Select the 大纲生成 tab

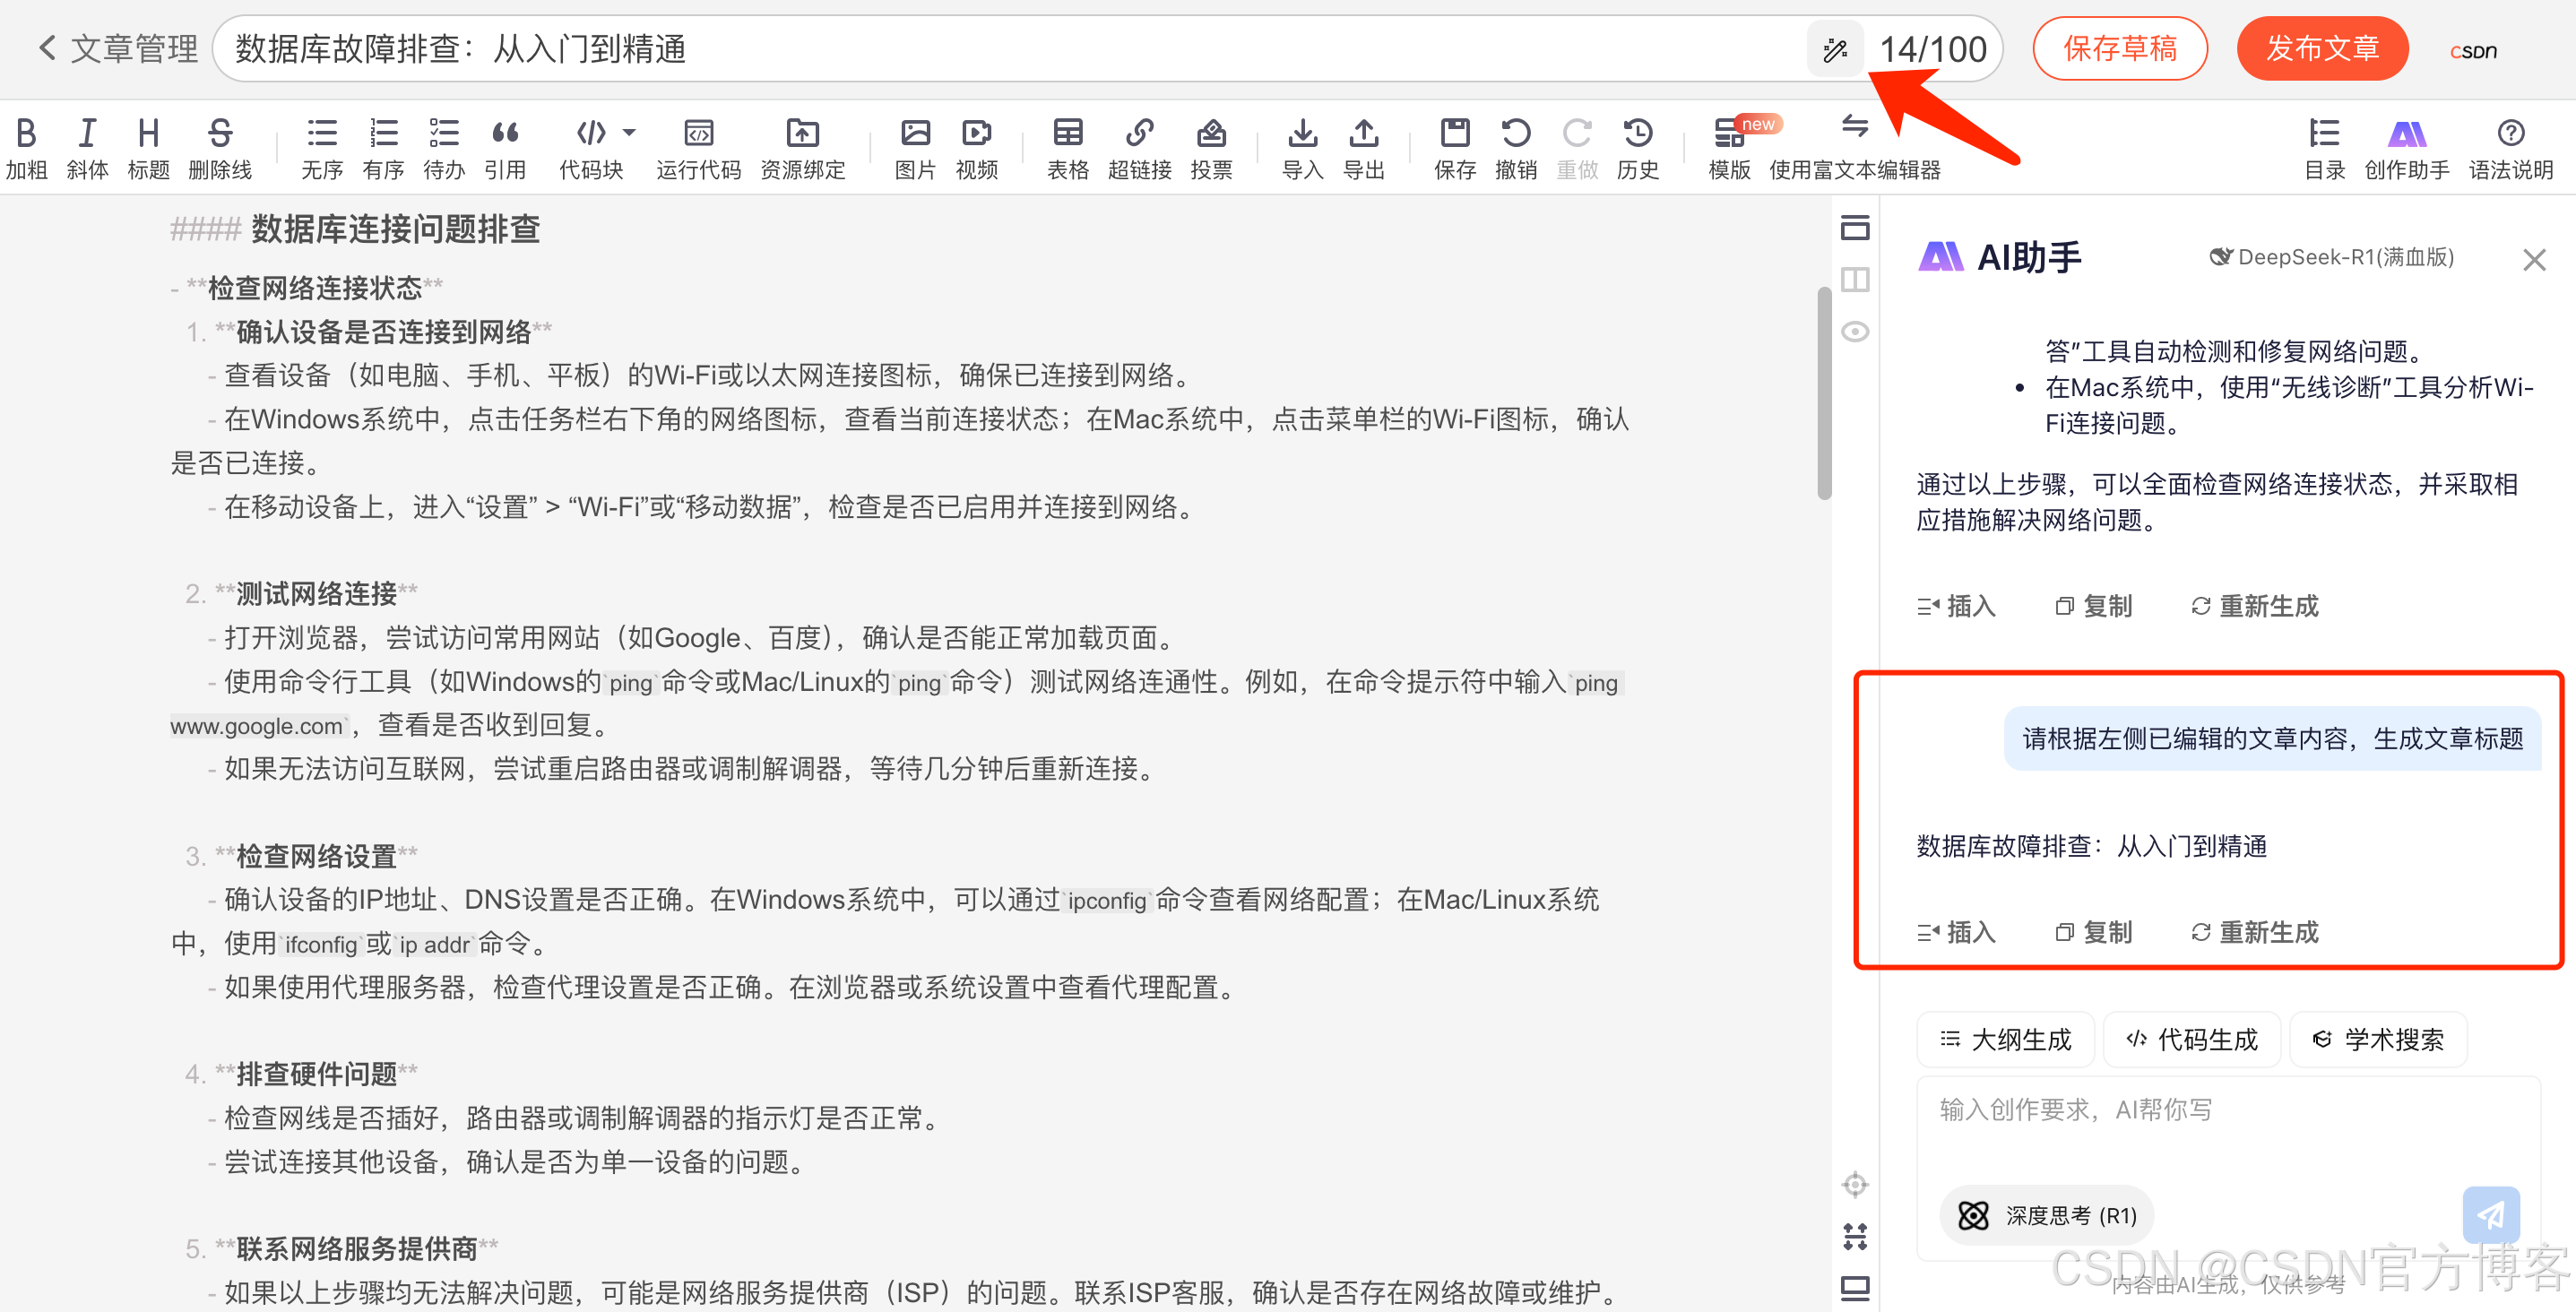point(2006,1040)
